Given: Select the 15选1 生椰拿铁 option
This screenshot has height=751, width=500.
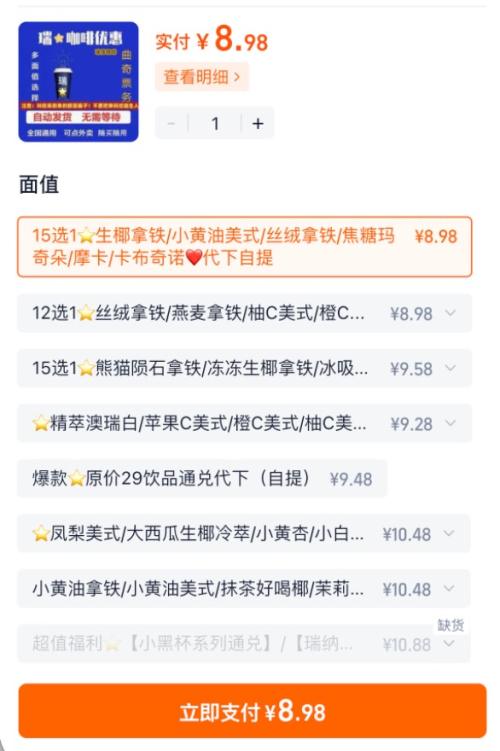Looking at the screenshot, I should tap(245, 247).
